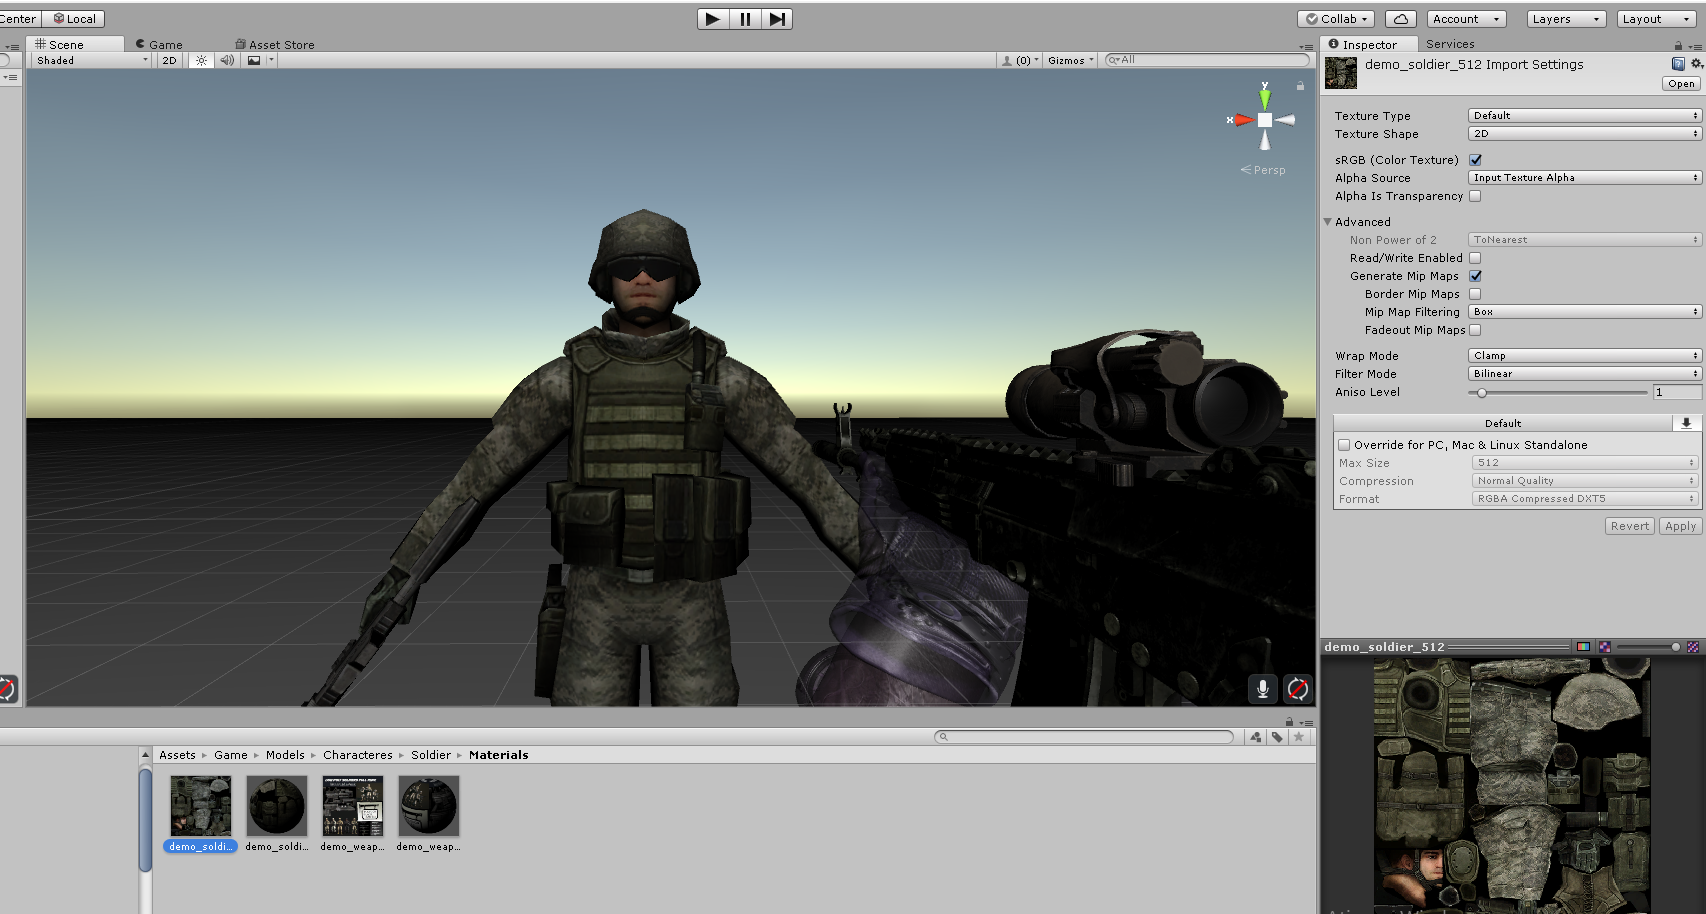Toggle the Persp projection label
Viewport: 1706px width, 914px height.
[1264, 170]
